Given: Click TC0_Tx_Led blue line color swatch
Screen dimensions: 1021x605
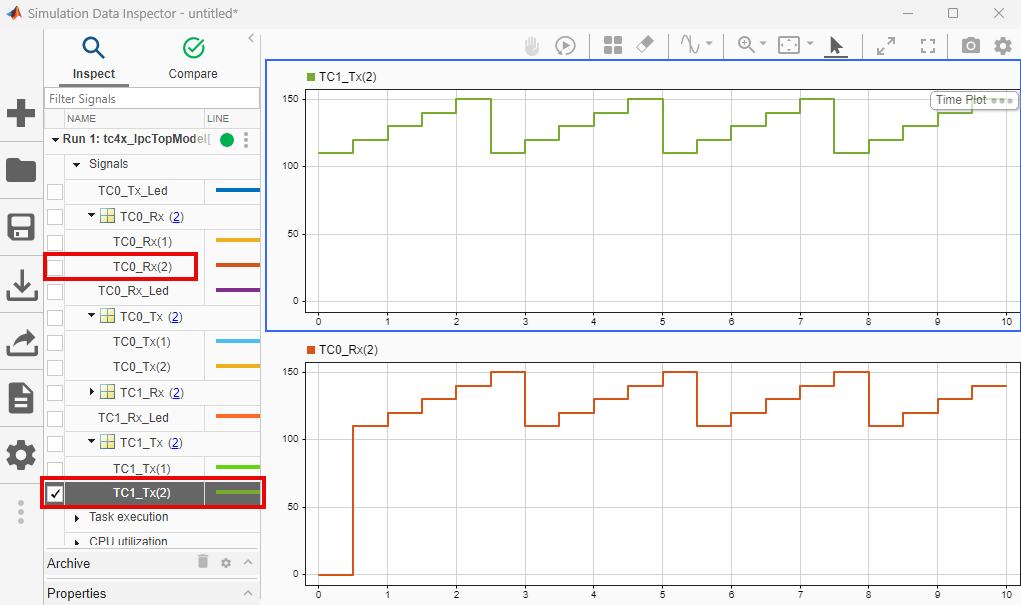Looking at the screenshot, I should pos(238,190).
